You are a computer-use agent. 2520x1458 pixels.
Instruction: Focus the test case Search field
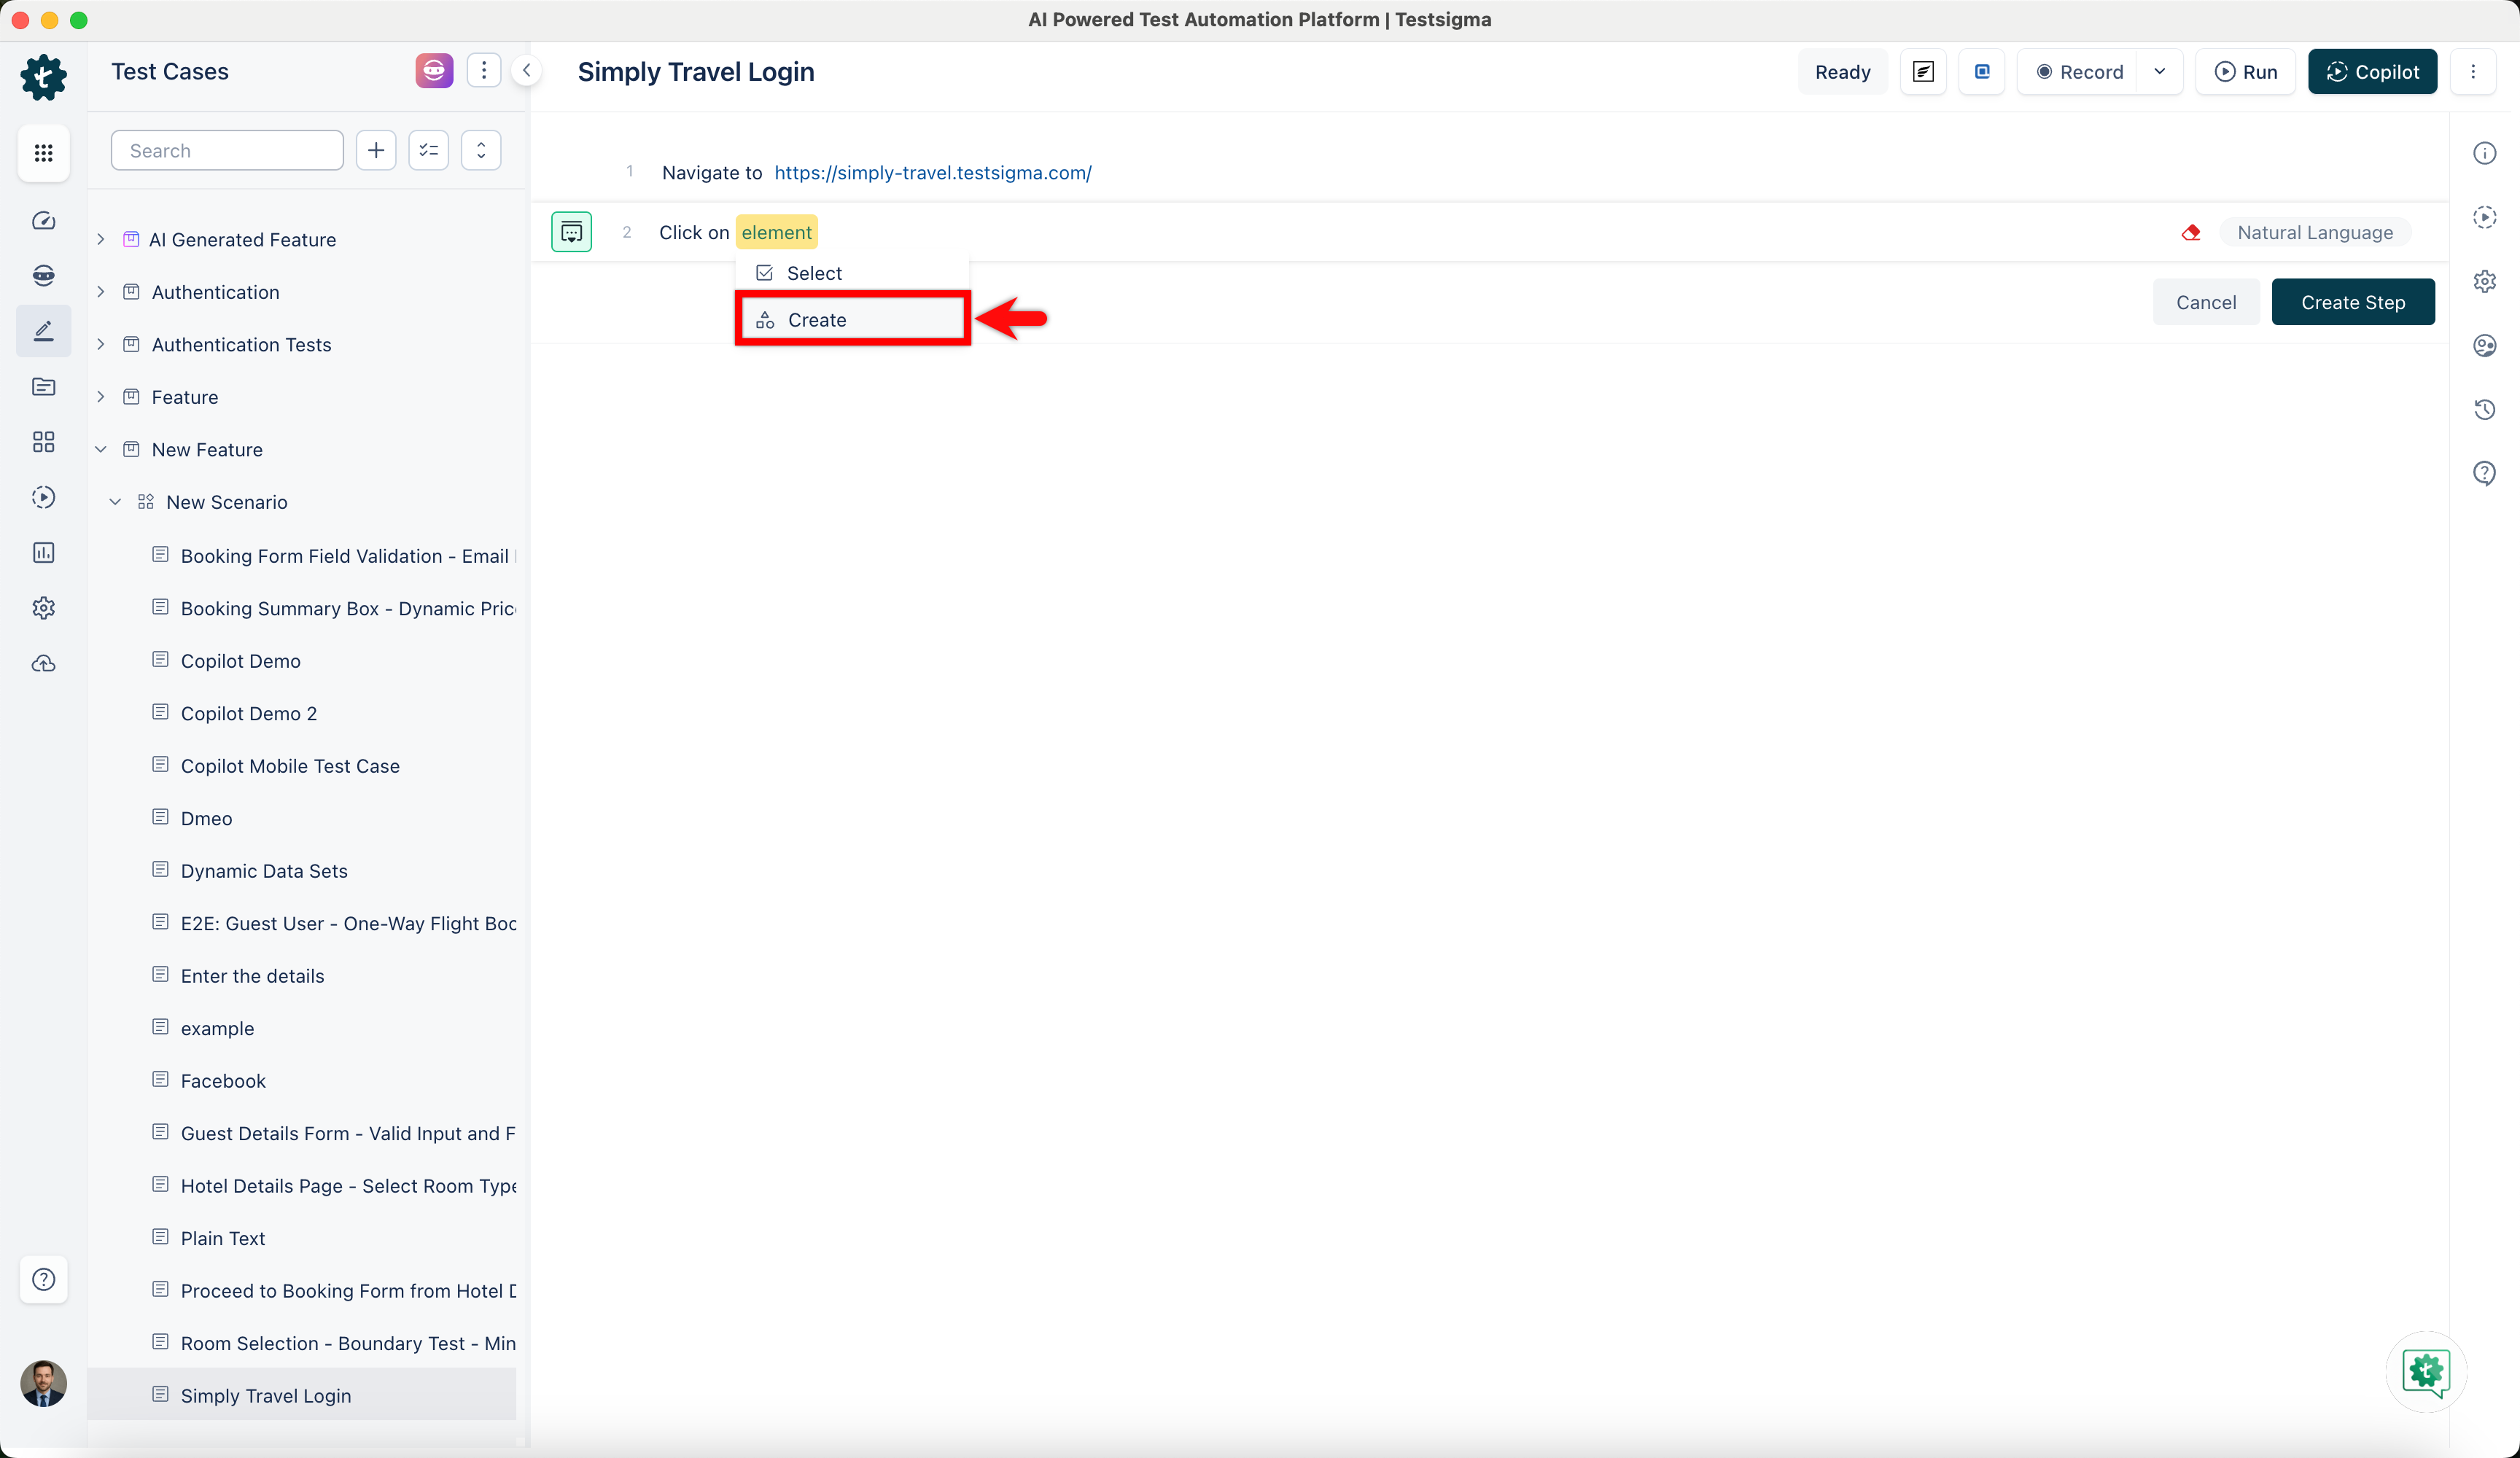pyautogui.click(x=227, y=150)
